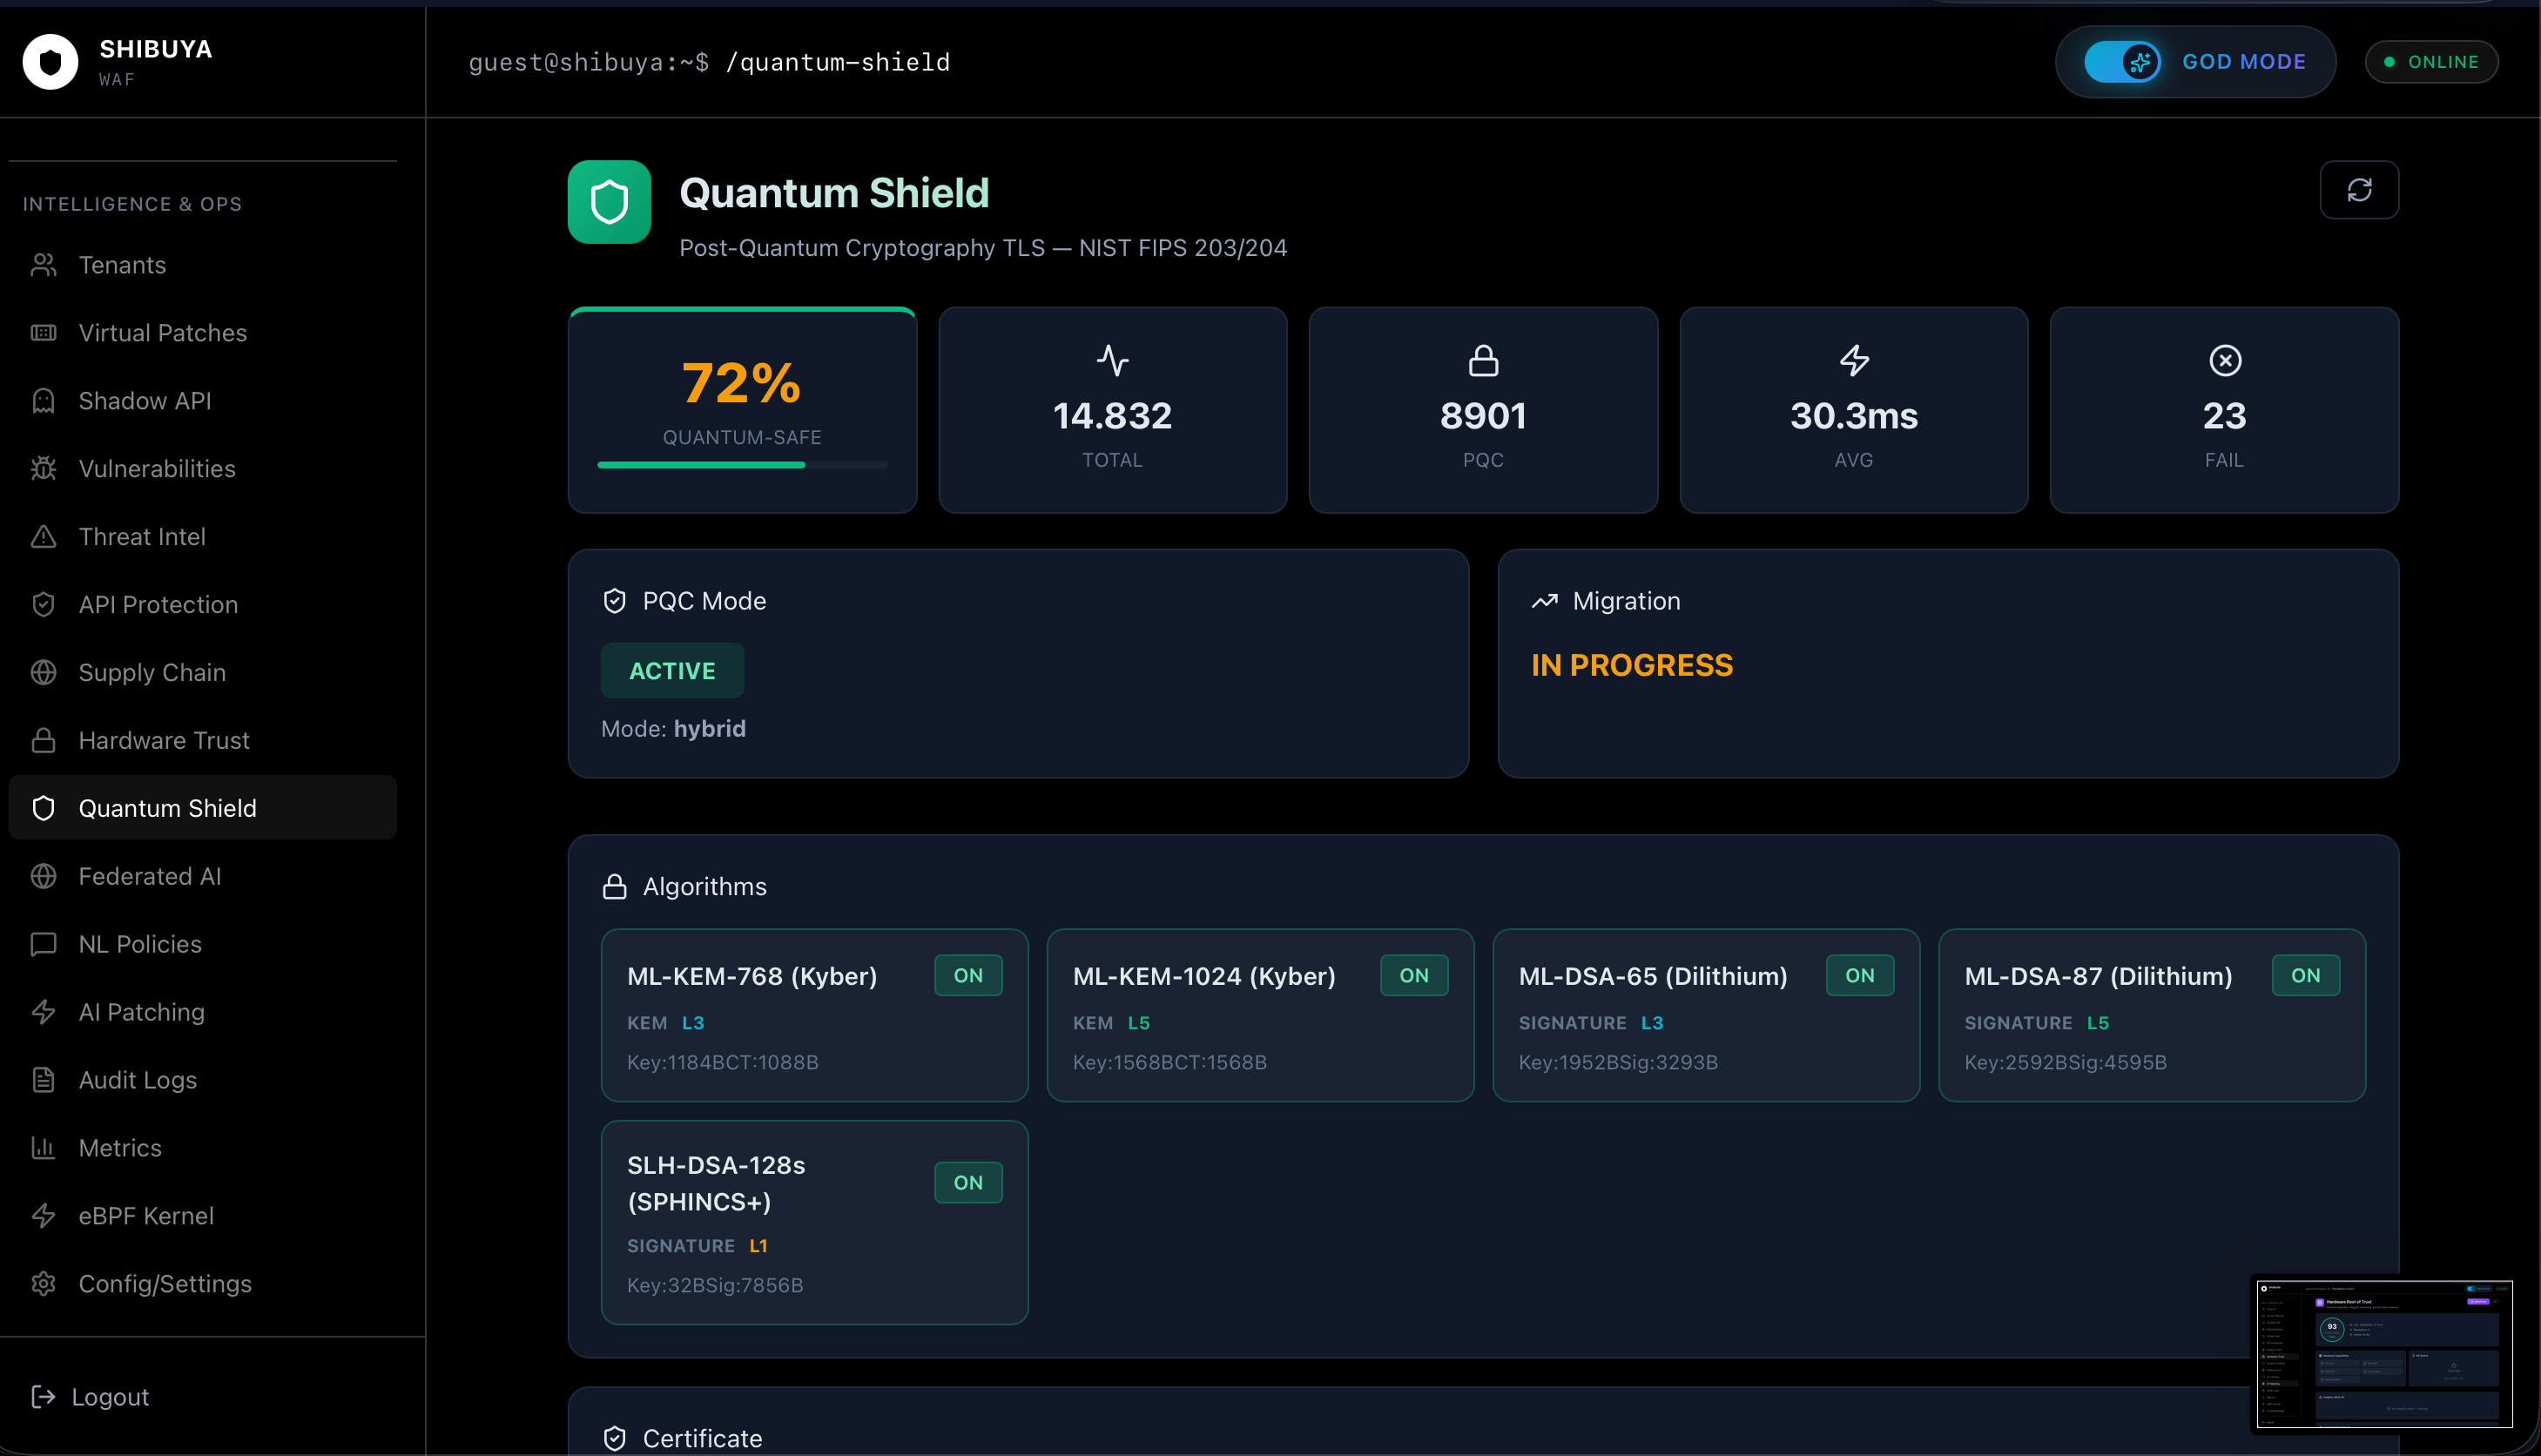2541x1456 pixels.
Task: Disable SLH-DSA-128s (SPHINCS+) ON badge
Action: 967,1183
